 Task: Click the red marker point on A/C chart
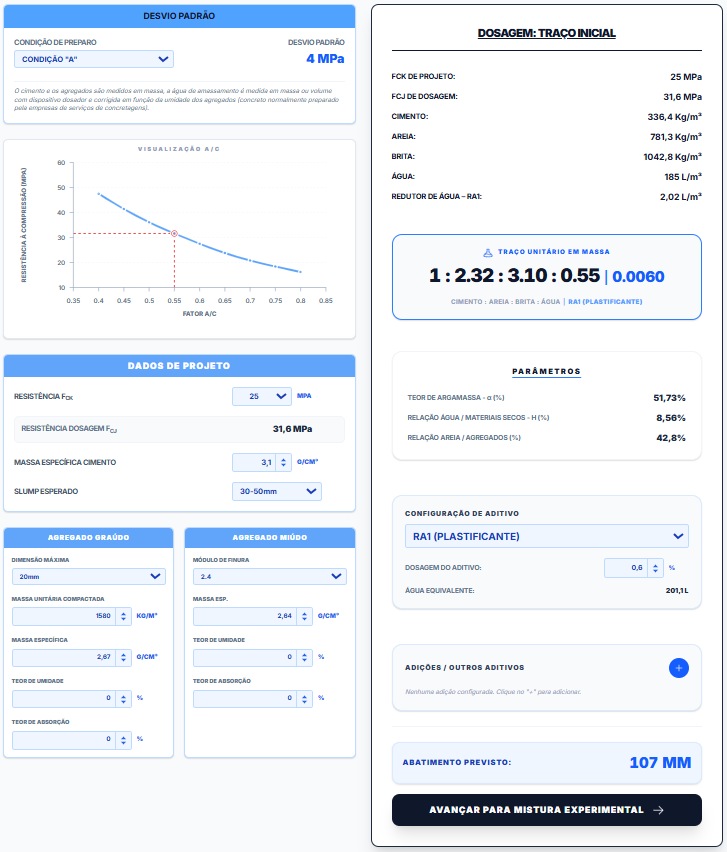point(174,233)
